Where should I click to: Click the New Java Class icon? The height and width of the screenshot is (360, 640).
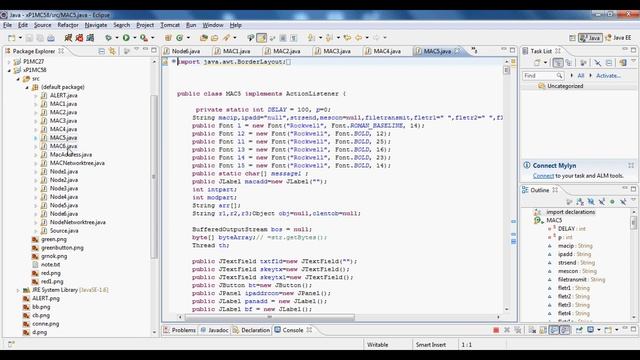[x=179, y=38]
